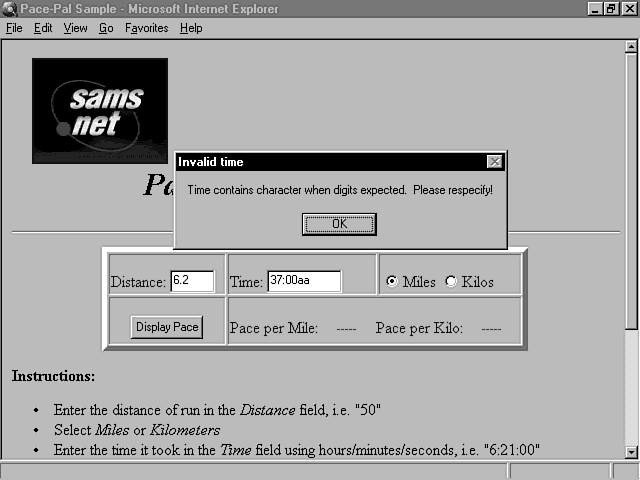
Task: Open the Go menu
Action: pos(106,28)
